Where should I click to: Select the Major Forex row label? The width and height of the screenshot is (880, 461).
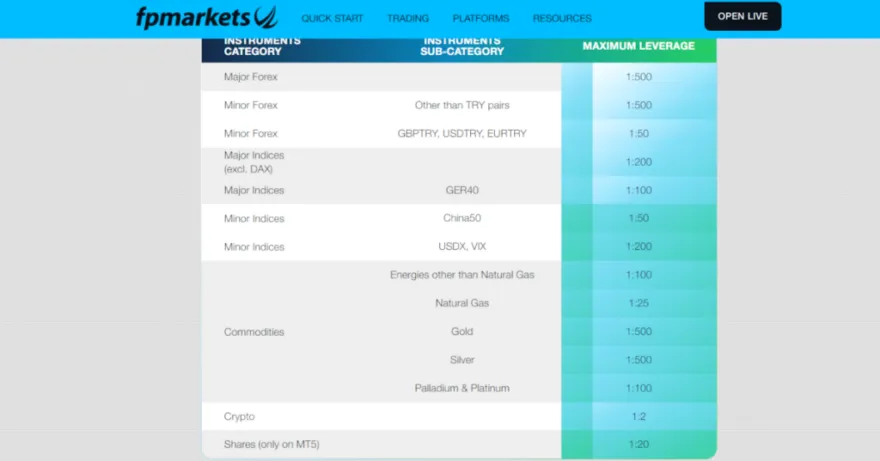(251, 77)
